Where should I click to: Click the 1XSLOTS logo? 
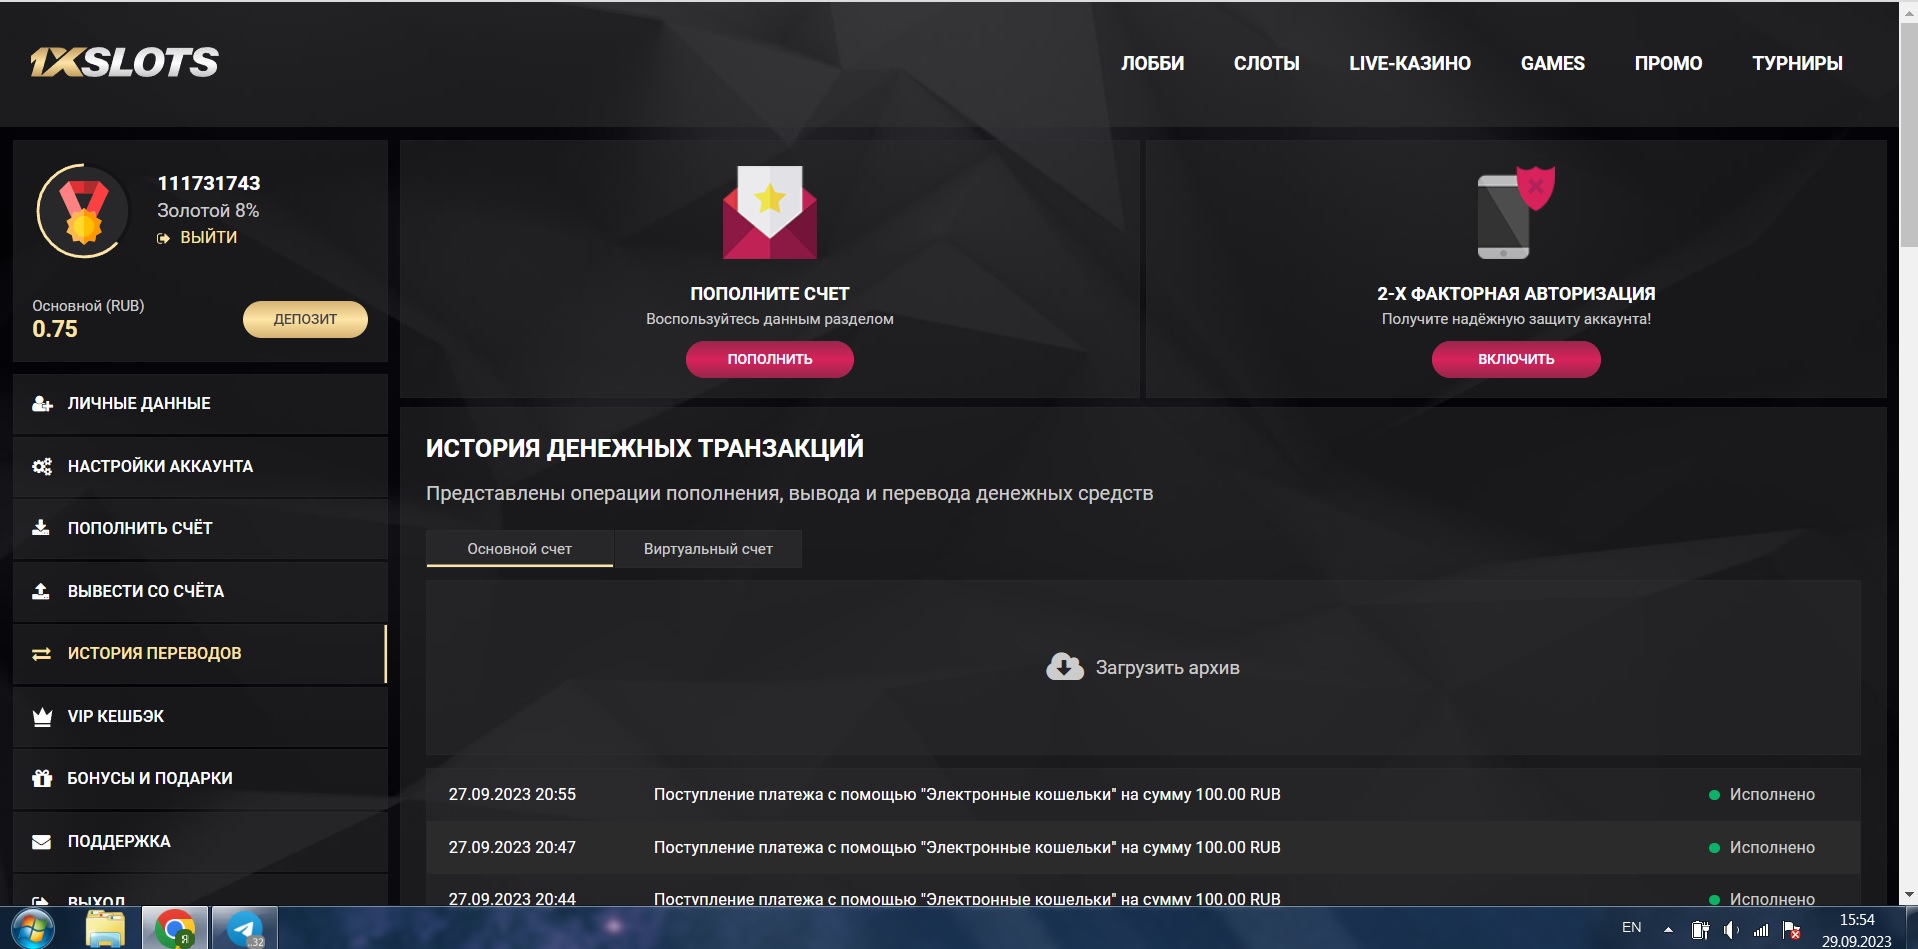pos(124,62)
